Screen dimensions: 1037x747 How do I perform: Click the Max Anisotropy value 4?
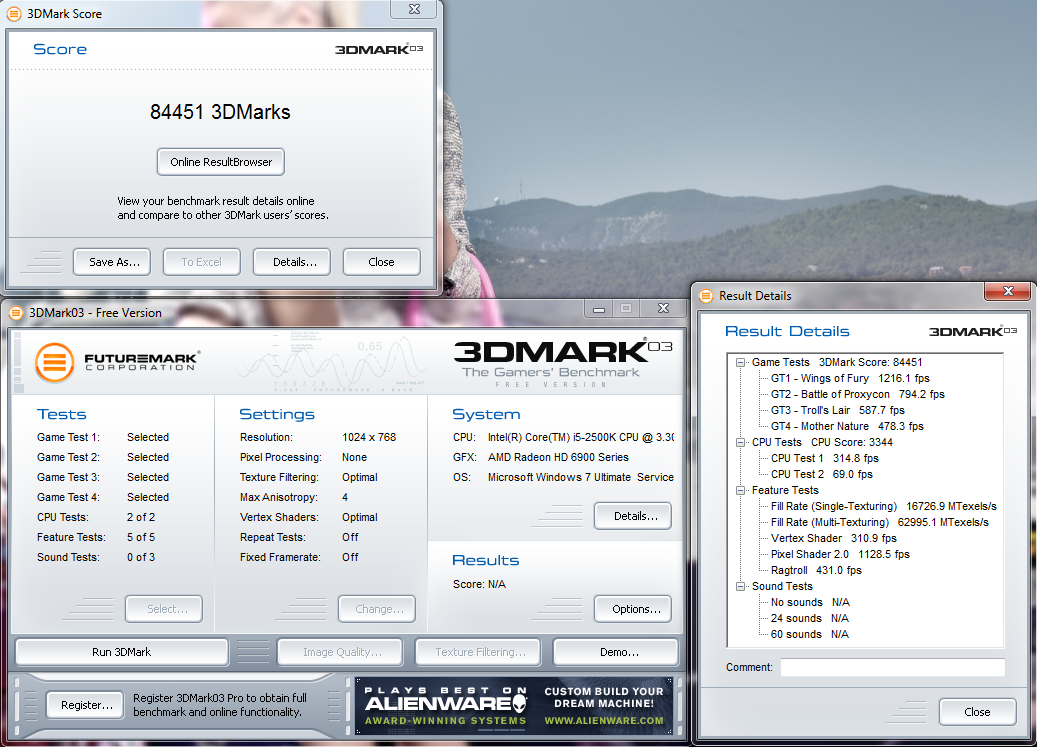pos(345,497)
